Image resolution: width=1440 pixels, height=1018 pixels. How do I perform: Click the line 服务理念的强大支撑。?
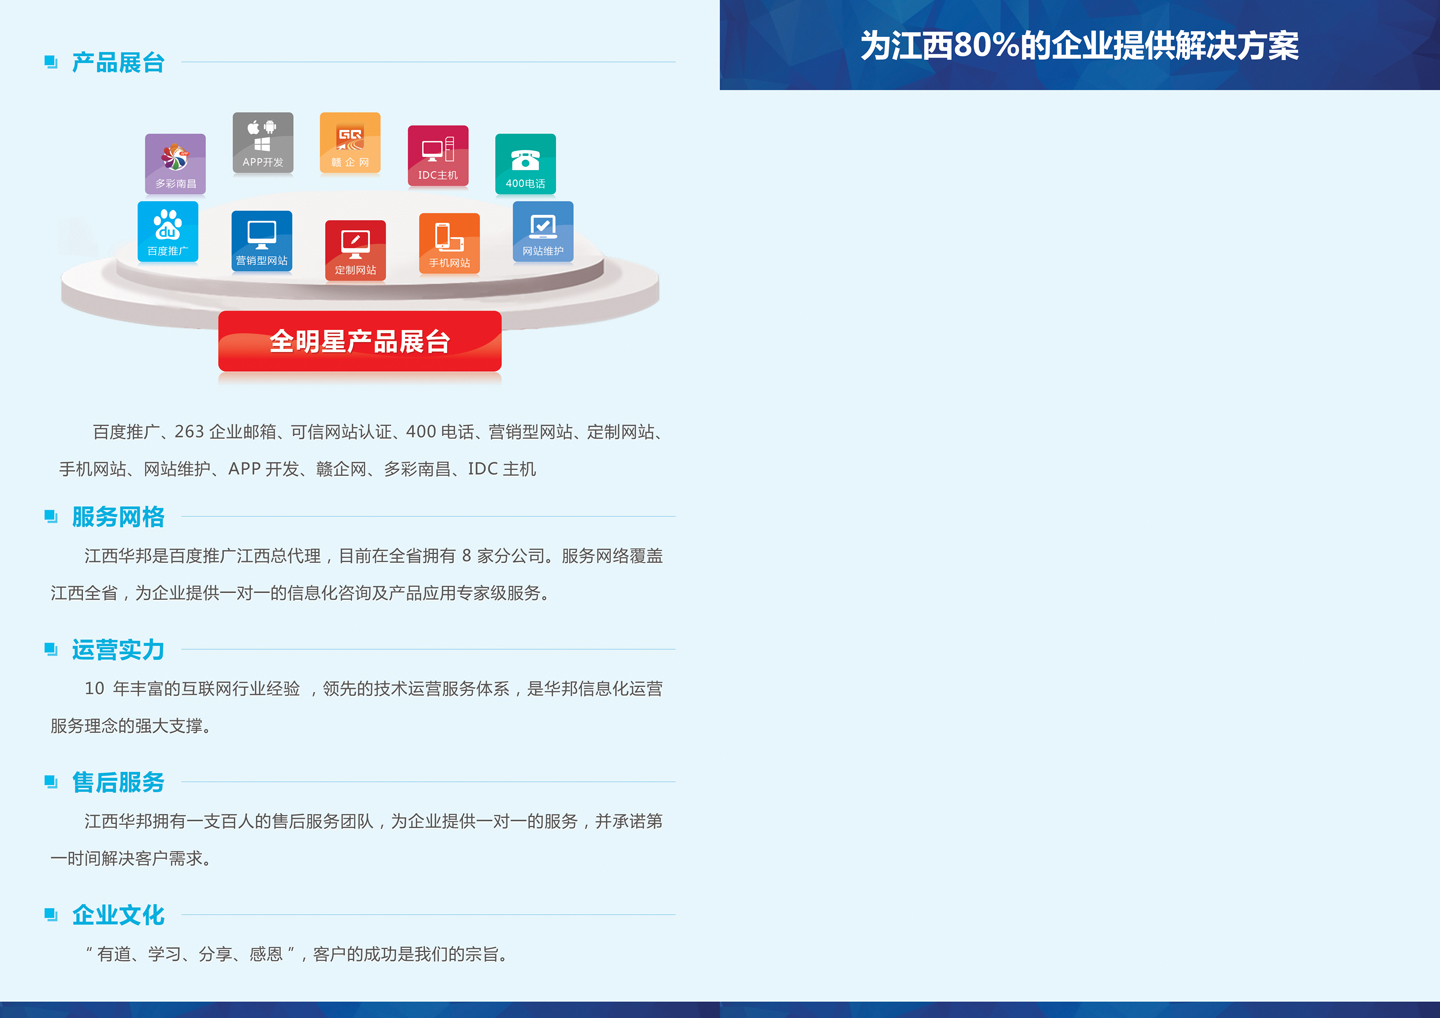[x=133, y=726]
